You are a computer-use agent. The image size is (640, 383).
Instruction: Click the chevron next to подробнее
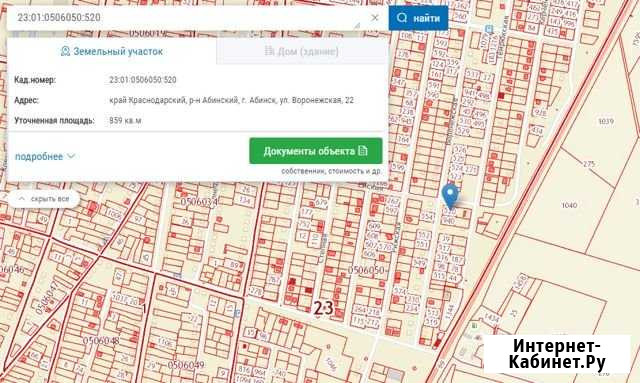pos(71,156)
